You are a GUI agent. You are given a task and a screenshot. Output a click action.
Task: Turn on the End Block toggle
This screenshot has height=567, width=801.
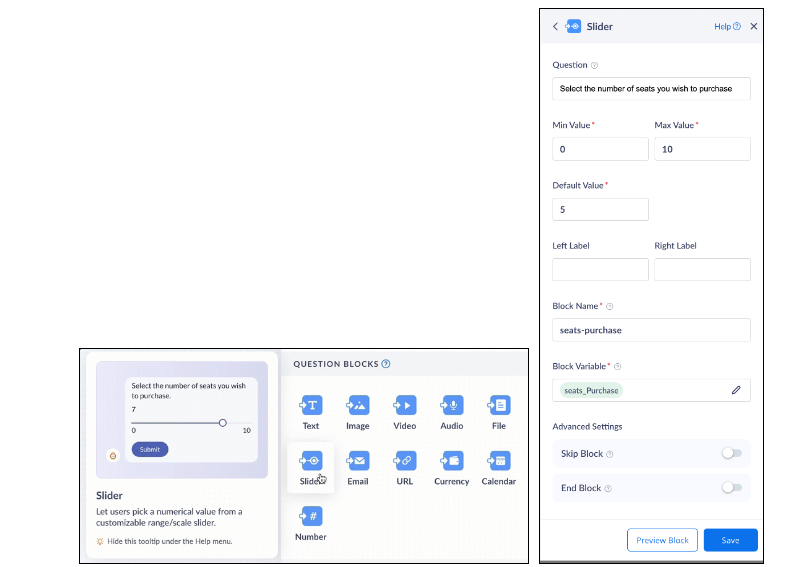[x=732, y=488]
